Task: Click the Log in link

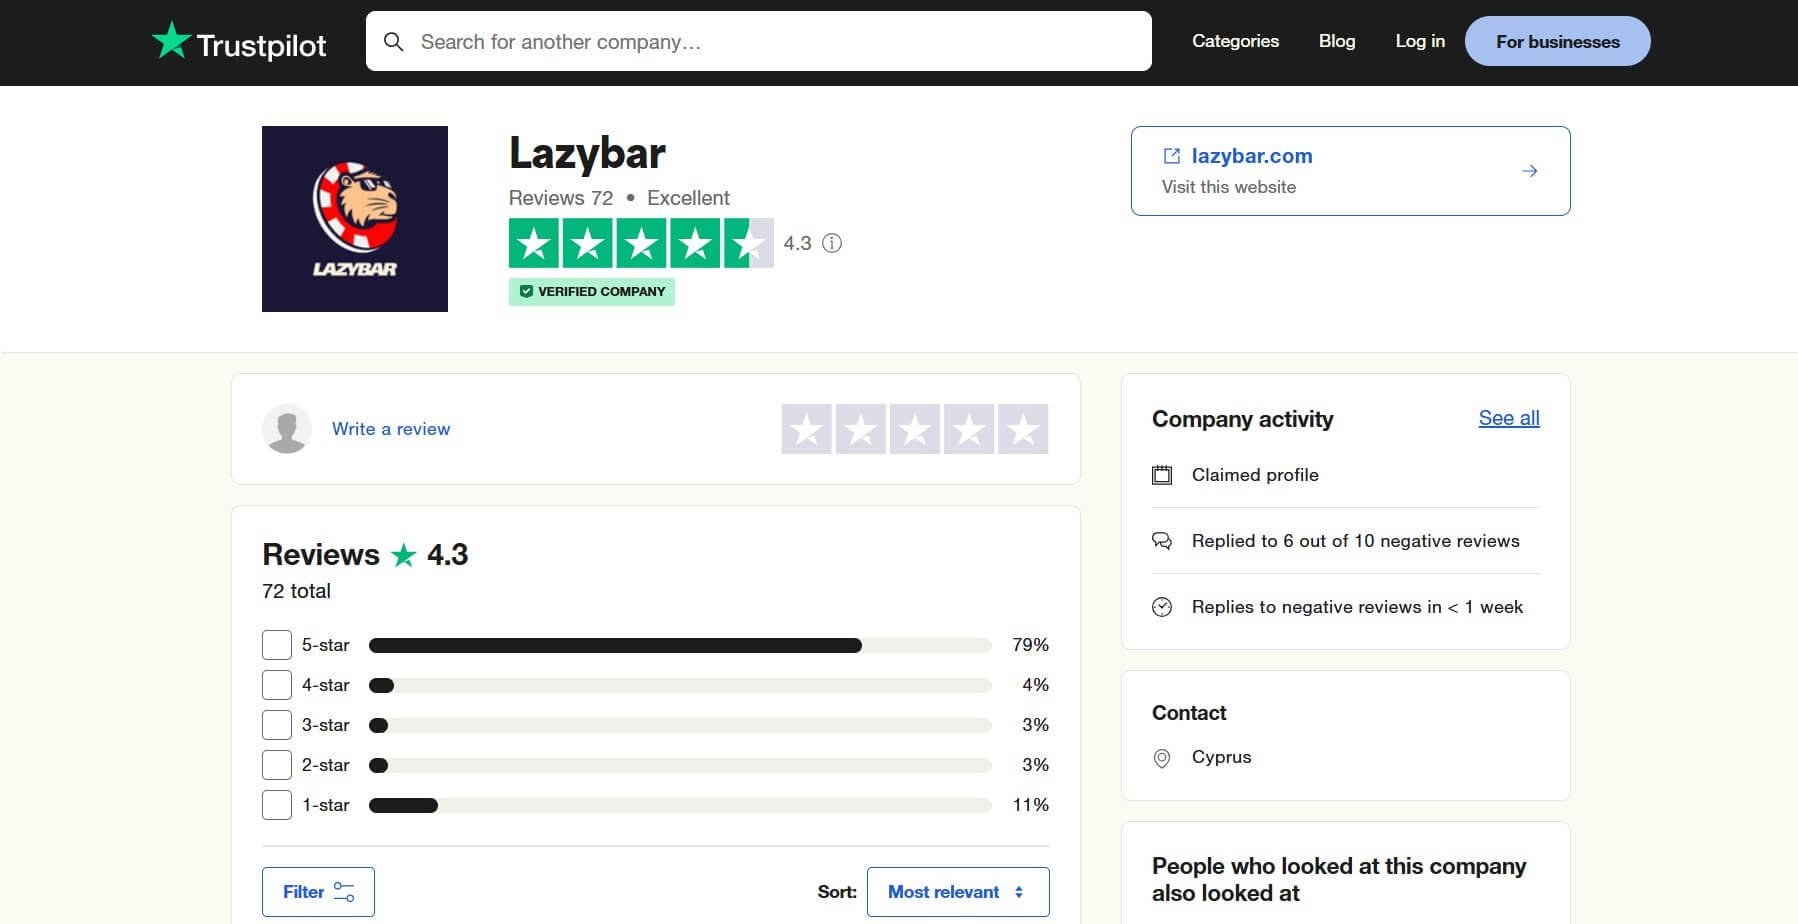Action: pyautogui.click(x=1419, y=41)
